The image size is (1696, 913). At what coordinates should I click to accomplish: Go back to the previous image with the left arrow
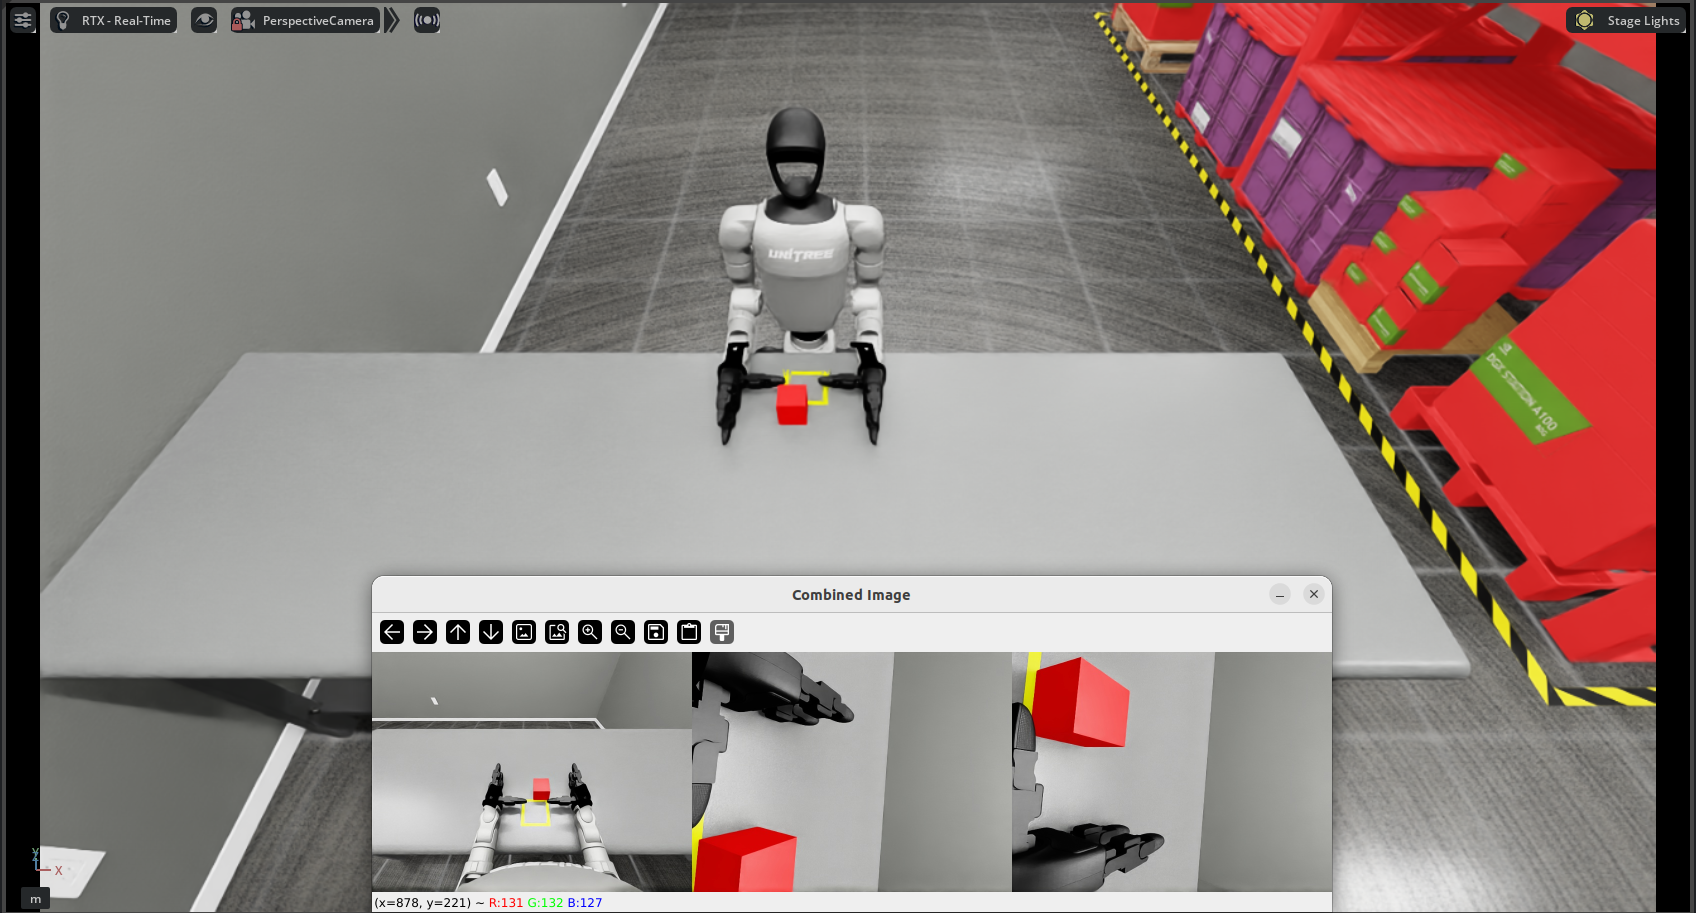tap(391, 632)
